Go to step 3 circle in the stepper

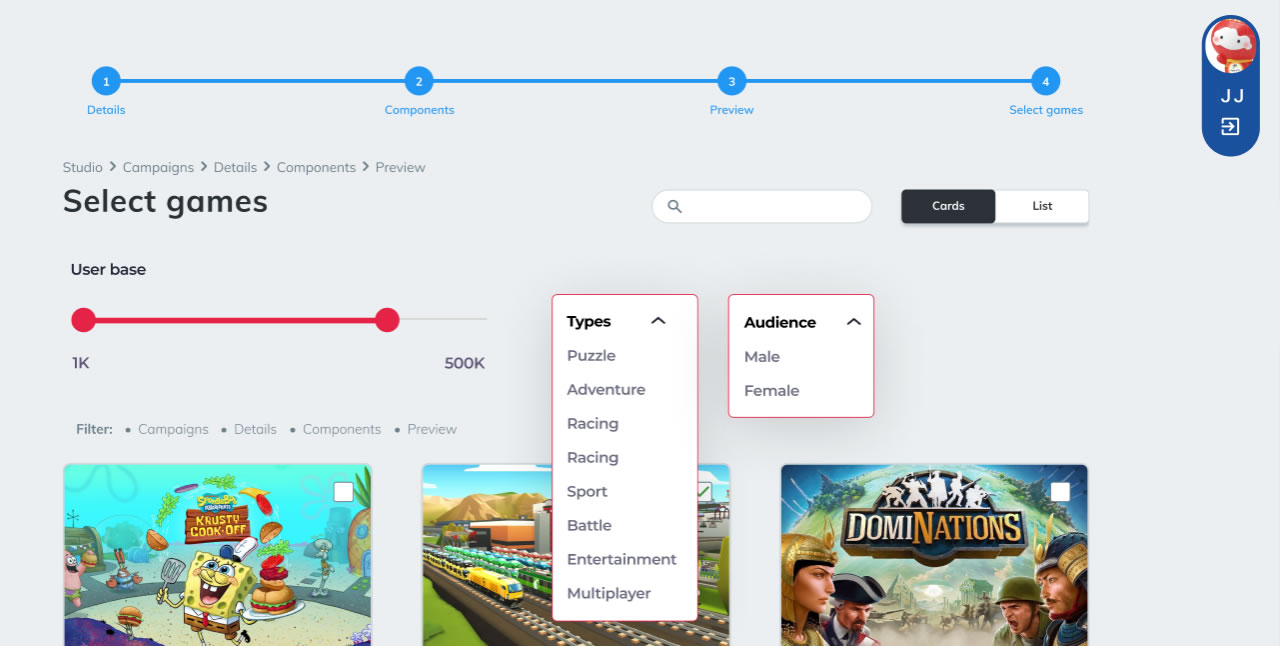pyautogui.click(x=732, y=82)
